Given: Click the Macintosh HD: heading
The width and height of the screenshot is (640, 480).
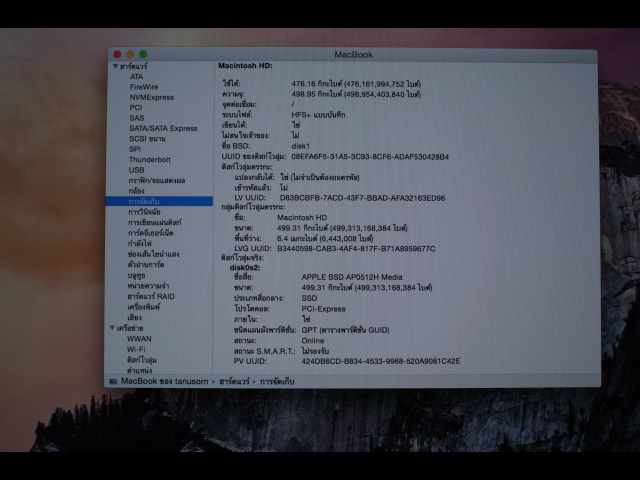Looking at the screenshot, I should click(245, 66).
